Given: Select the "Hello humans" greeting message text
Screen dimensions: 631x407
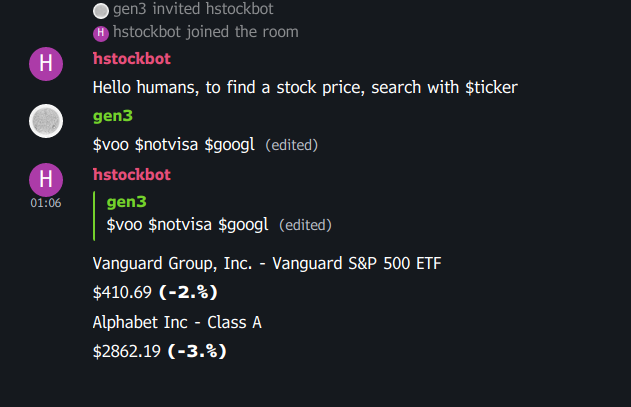Looking at the screenshot, I should (305, 87).
